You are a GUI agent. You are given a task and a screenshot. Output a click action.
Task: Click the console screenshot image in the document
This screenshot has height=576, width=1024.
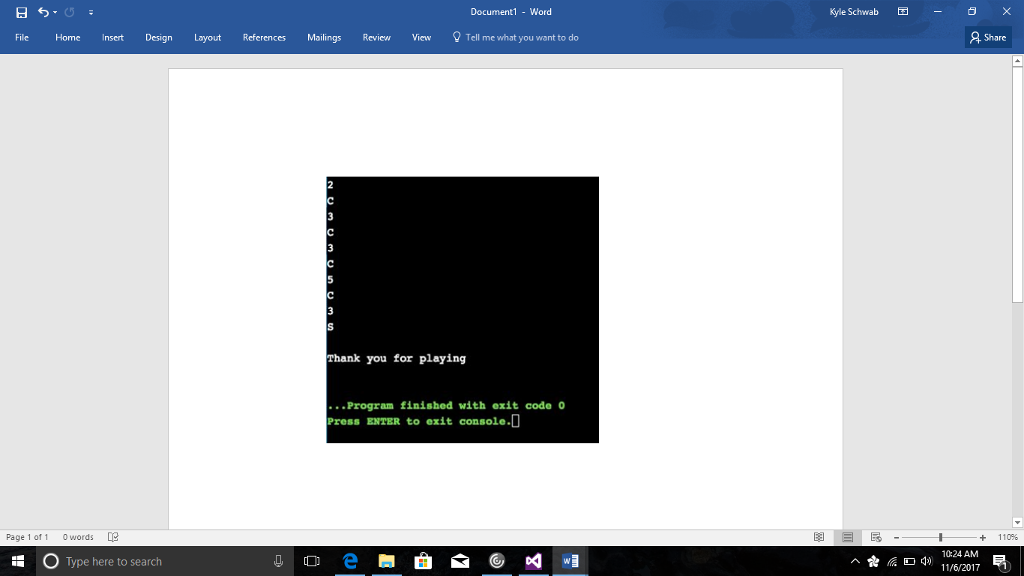point(462,310)
